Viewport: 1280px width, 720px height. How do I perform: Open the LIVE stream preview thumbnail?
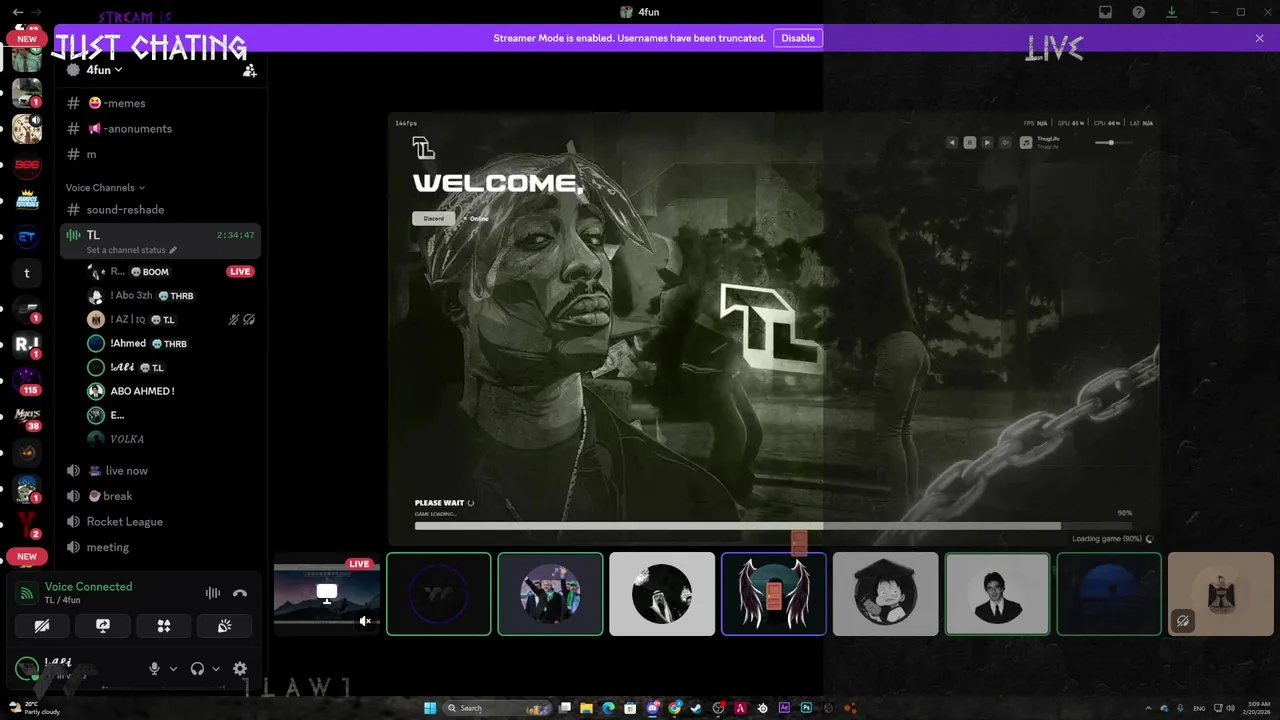tap(327, 594)
